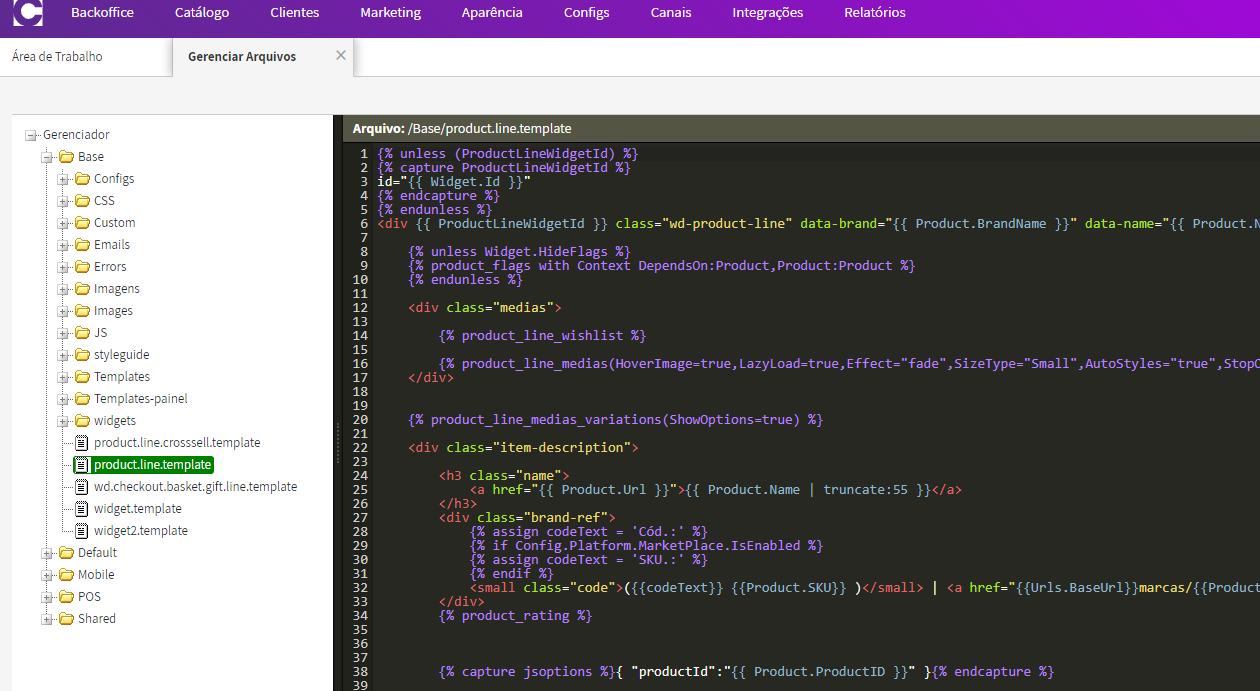This screenshot has width=1260, height=691.
Task: Open the Aparência menu
Action: click(x=492, y=13)
